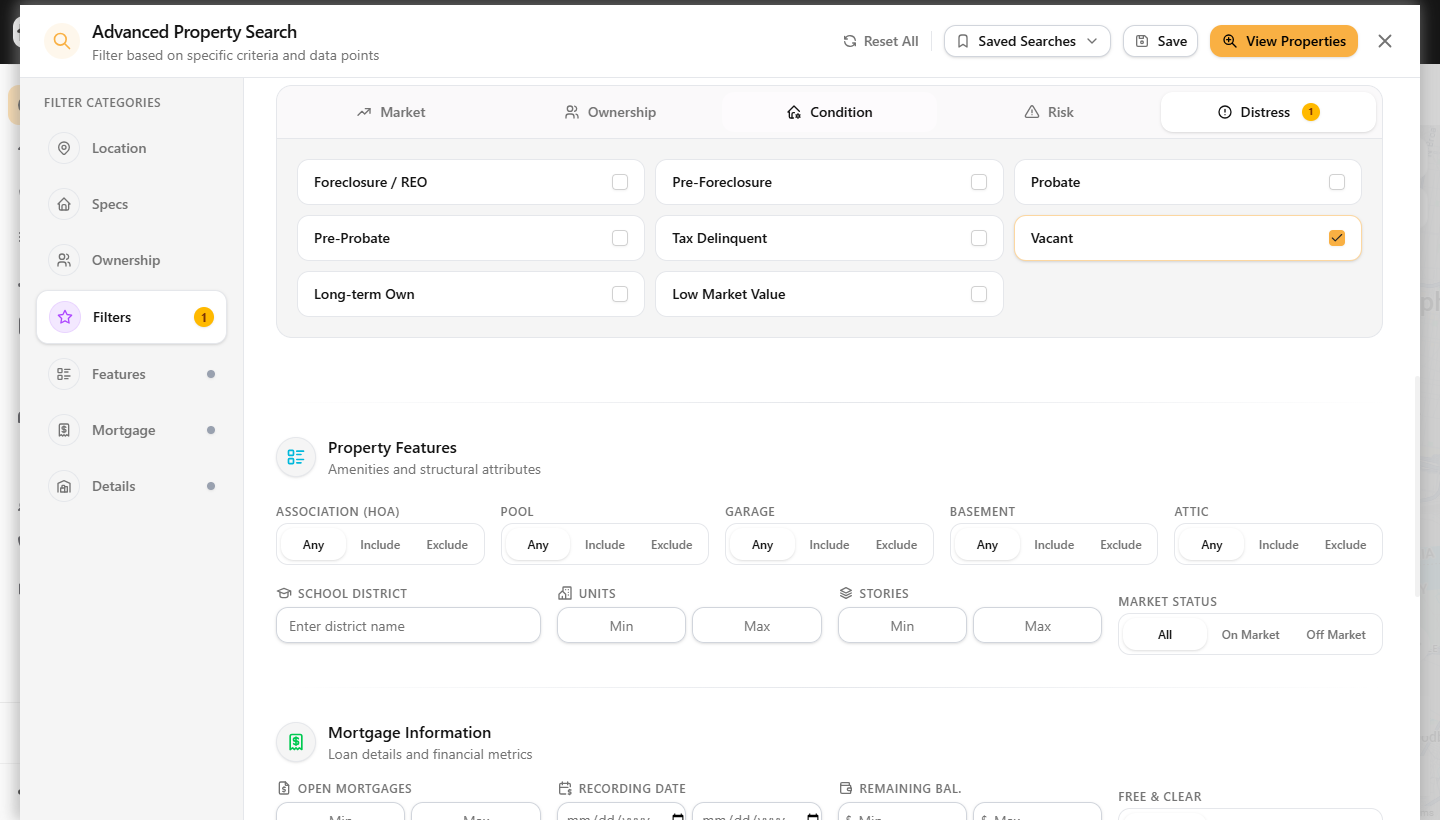
Task: Open the Saved Searches dropdown
Action: pos(1027,41)
